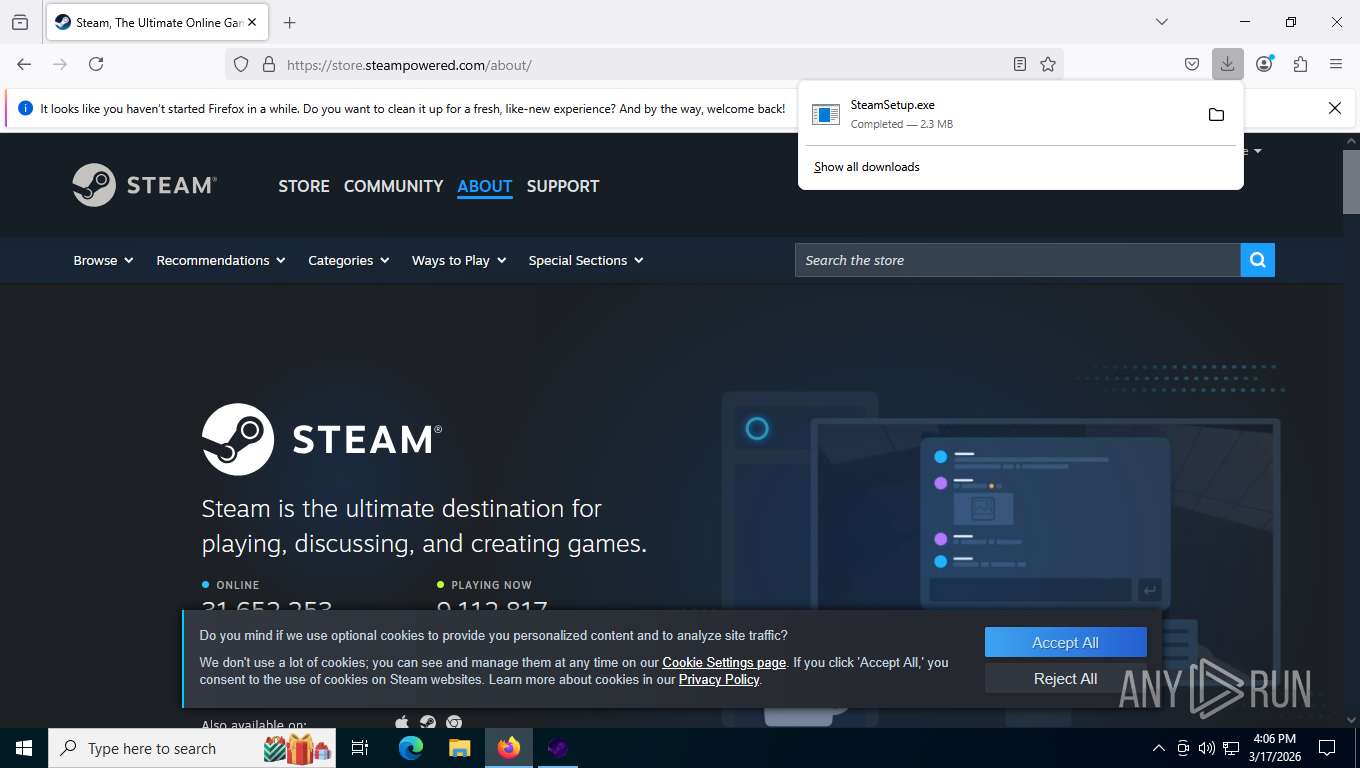Click the store search magnifier button
Viewport: 1360px width, 768px height.
click(x=1258, y=260)
